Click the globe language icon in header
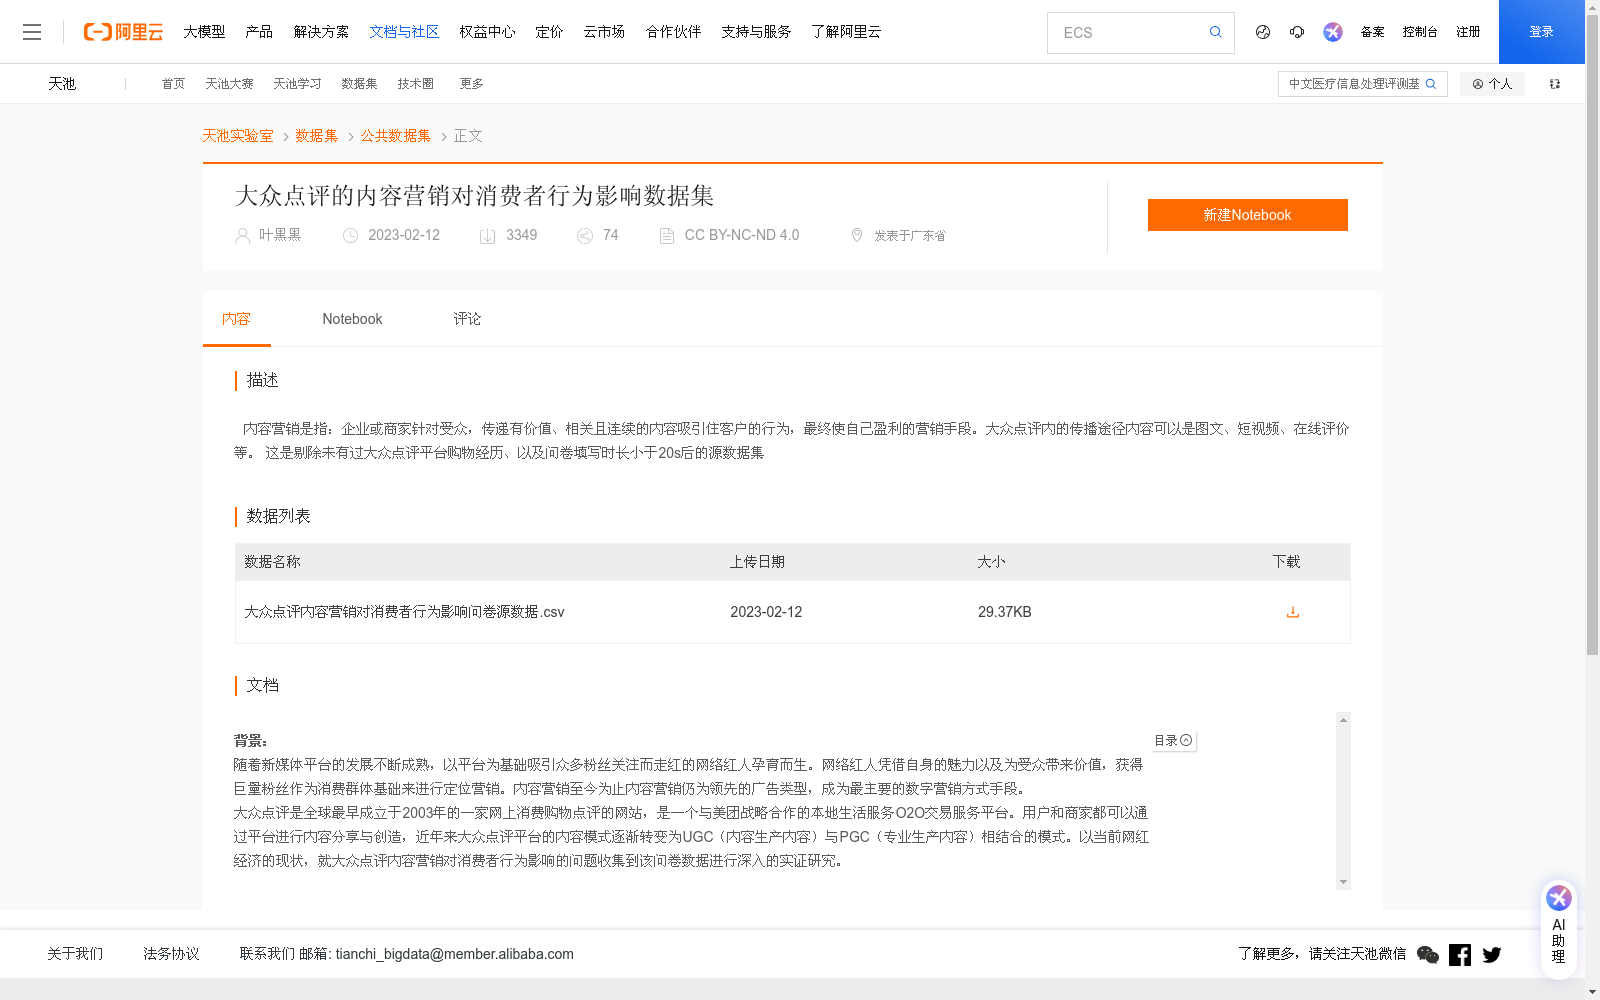Viewport: 1600px width, 1000px height. coord(1263,32)
